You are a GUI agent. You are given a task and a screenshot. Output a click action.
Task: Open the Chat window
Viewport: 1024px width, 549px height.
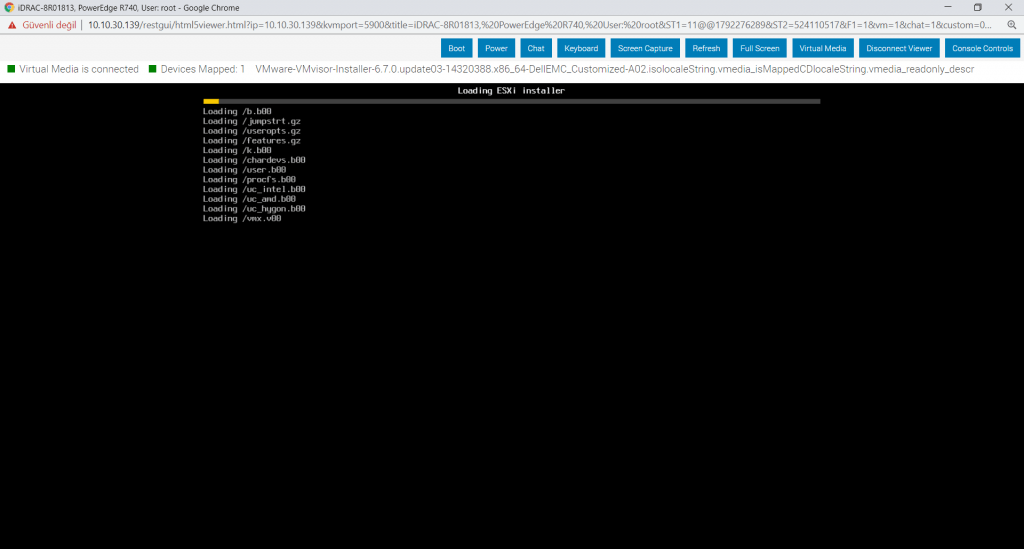(536, 48)
